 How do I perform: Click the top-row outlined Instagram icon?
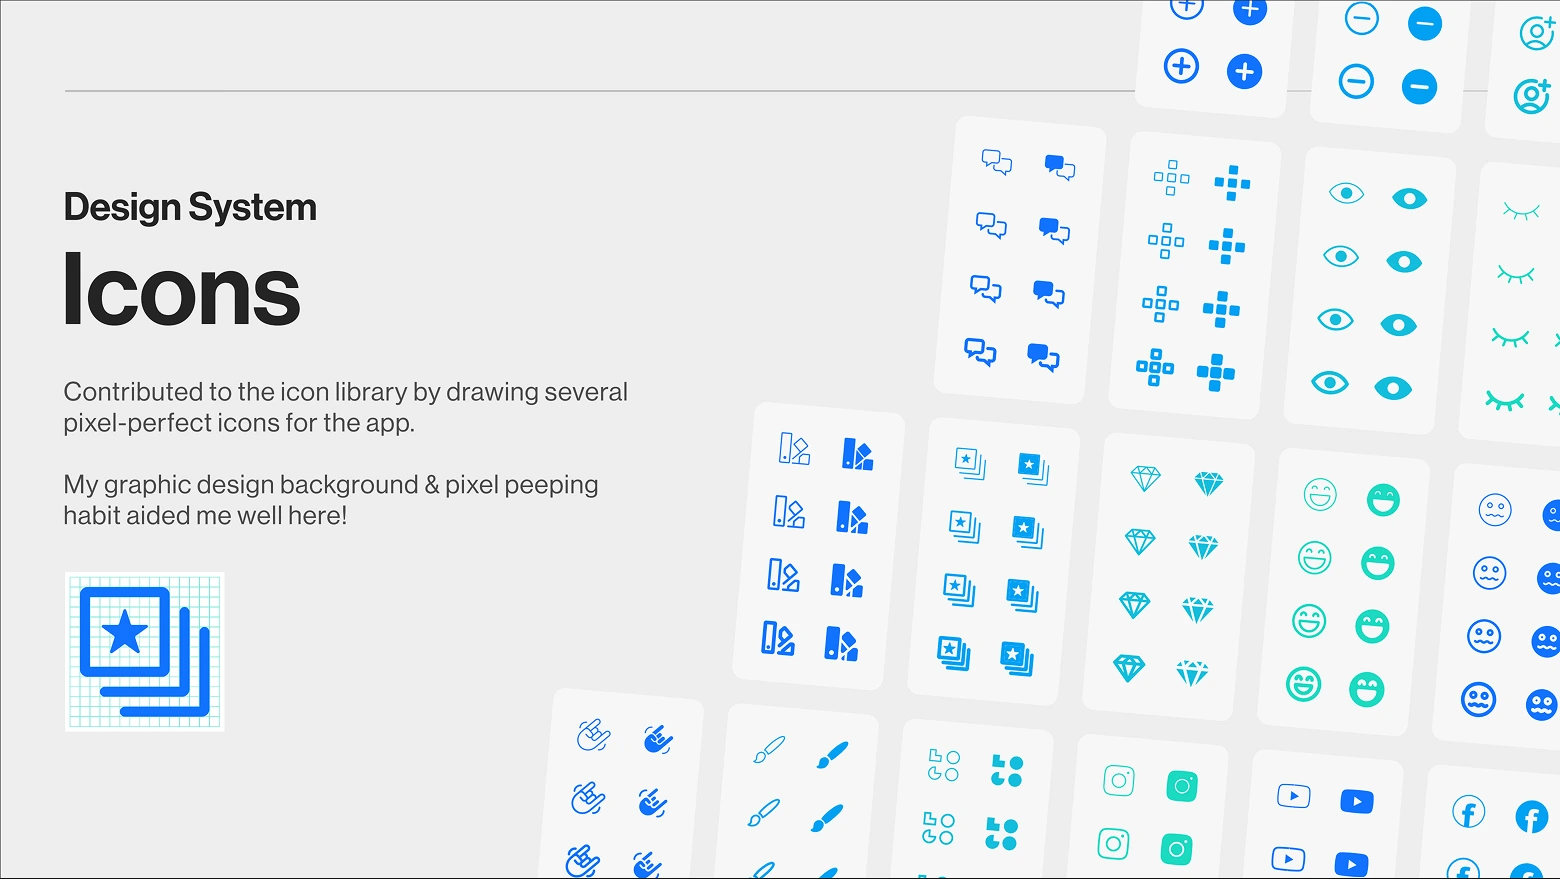(x=1119, y=780)
